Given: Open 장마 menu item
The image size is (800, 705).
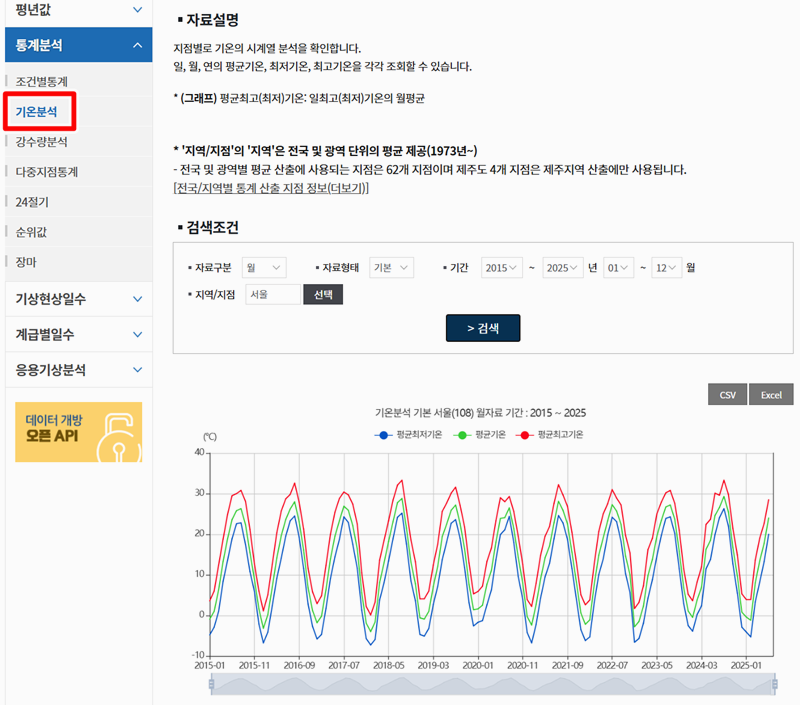Looking at the screenshot, I should coord(26,262).
